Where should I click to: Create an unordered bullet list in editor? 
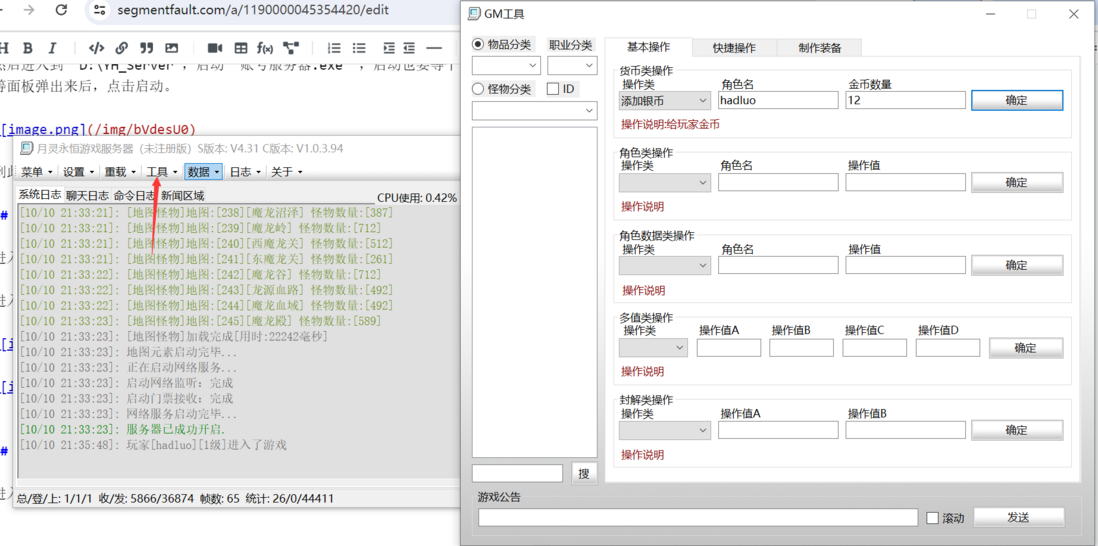(359, 48)
